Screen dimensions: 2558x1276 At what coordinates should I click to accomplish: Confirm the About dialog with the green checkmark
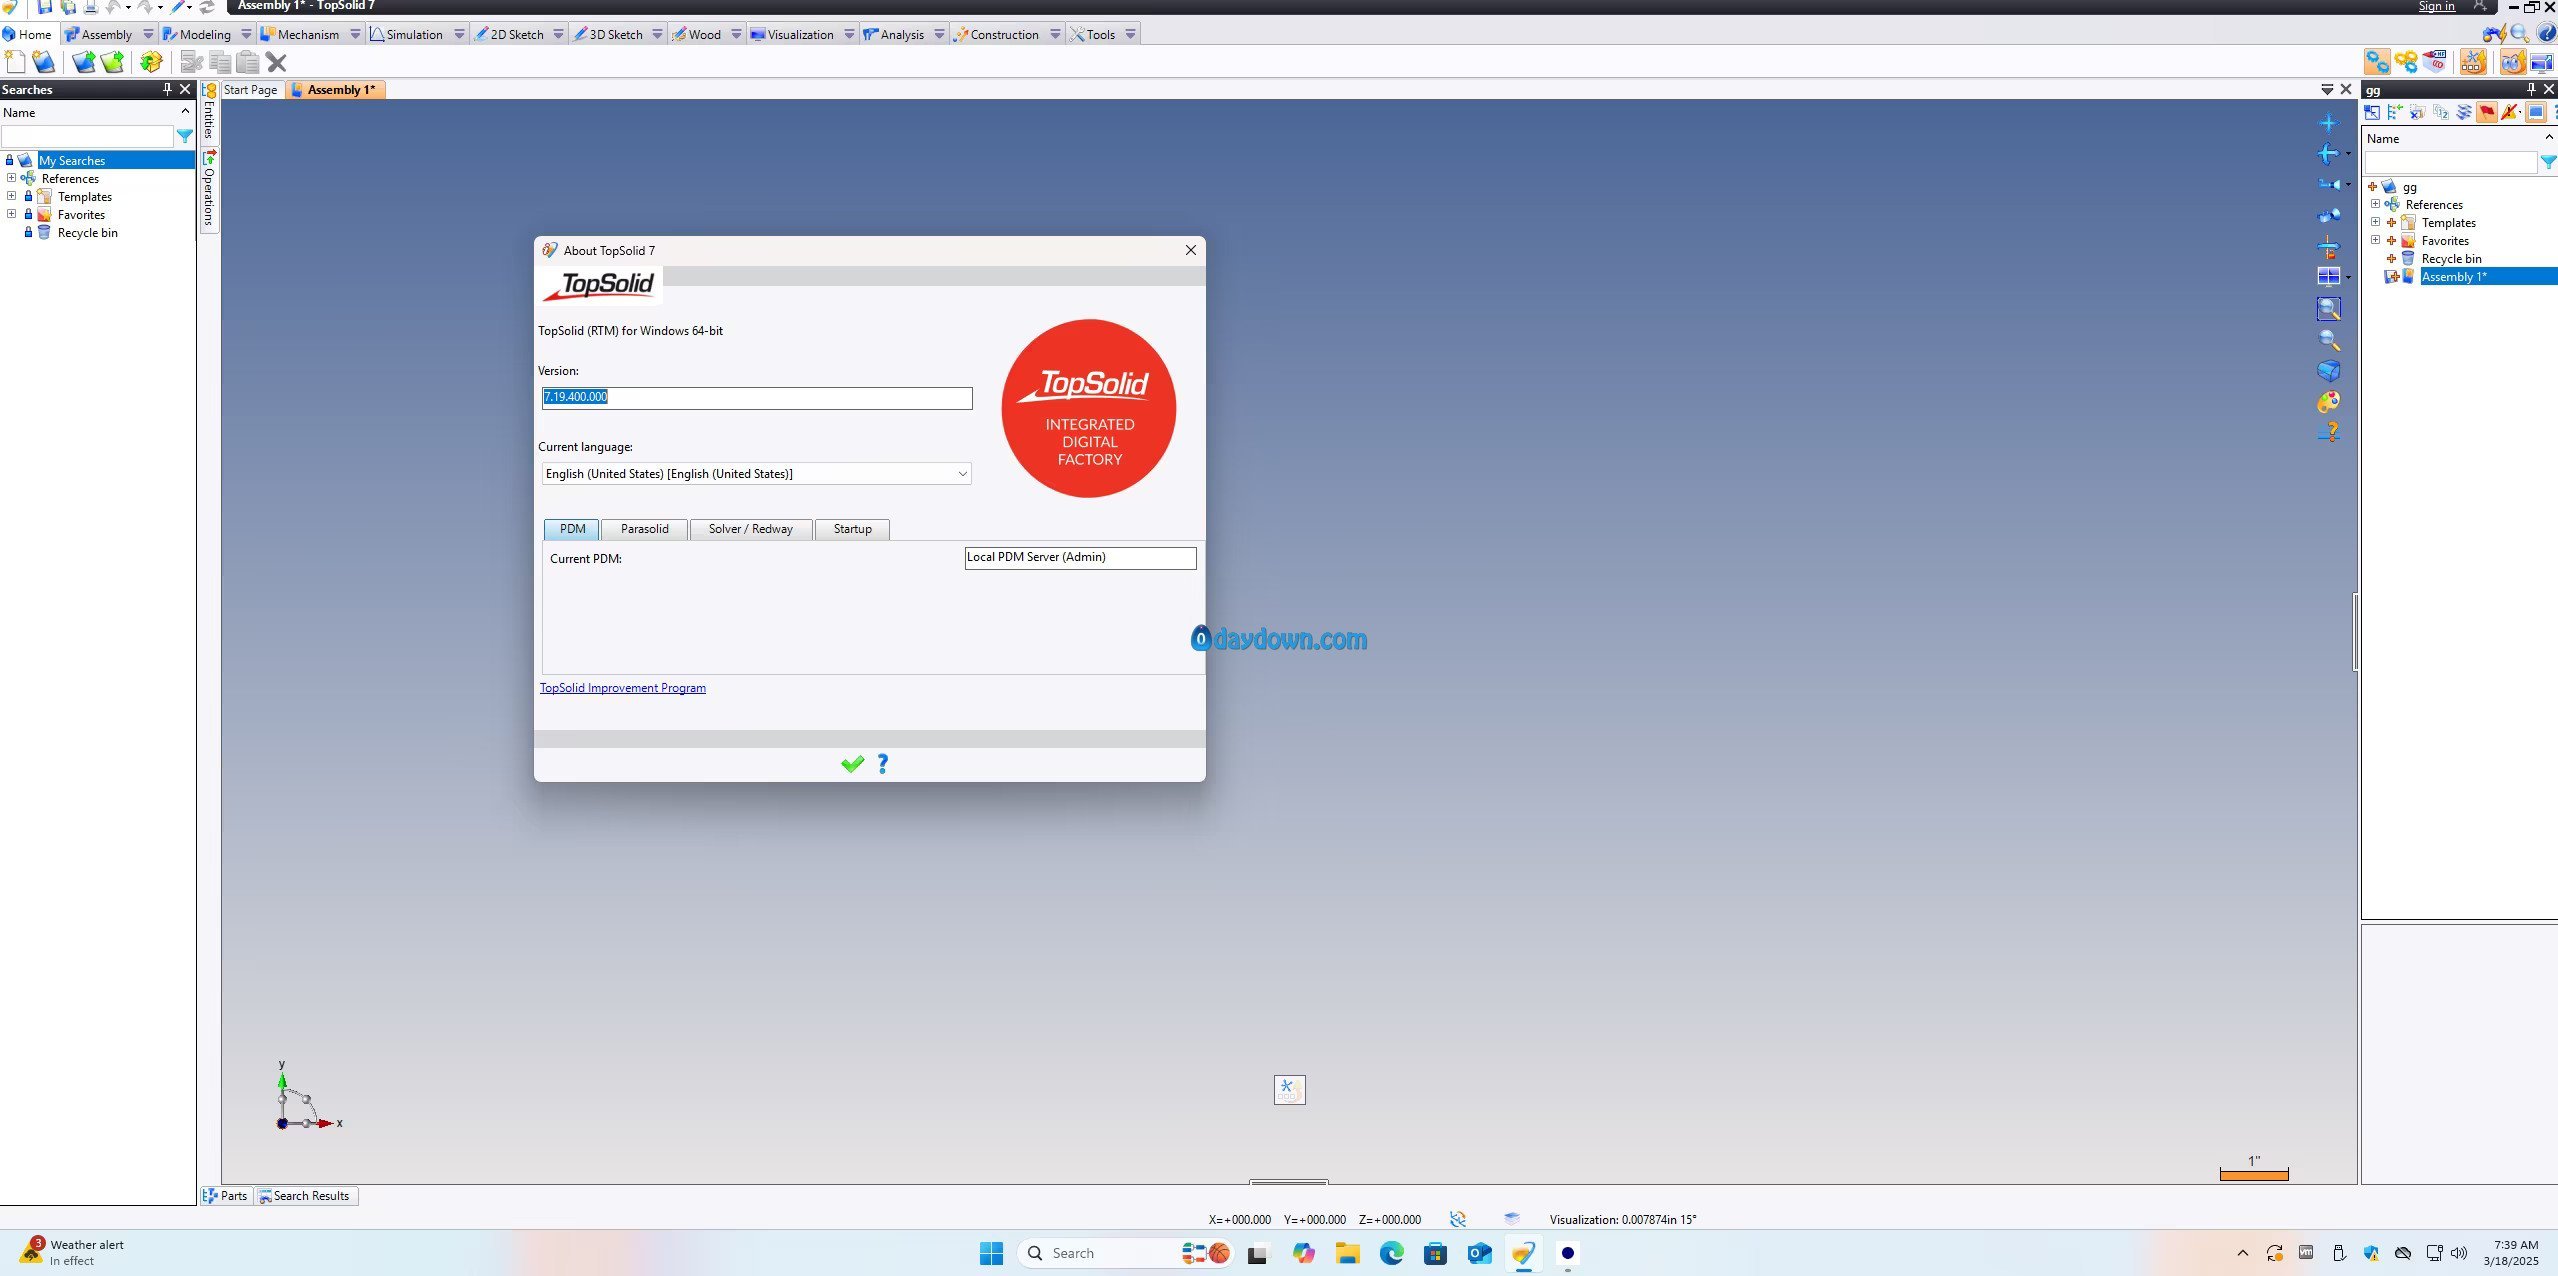(852, 764)
